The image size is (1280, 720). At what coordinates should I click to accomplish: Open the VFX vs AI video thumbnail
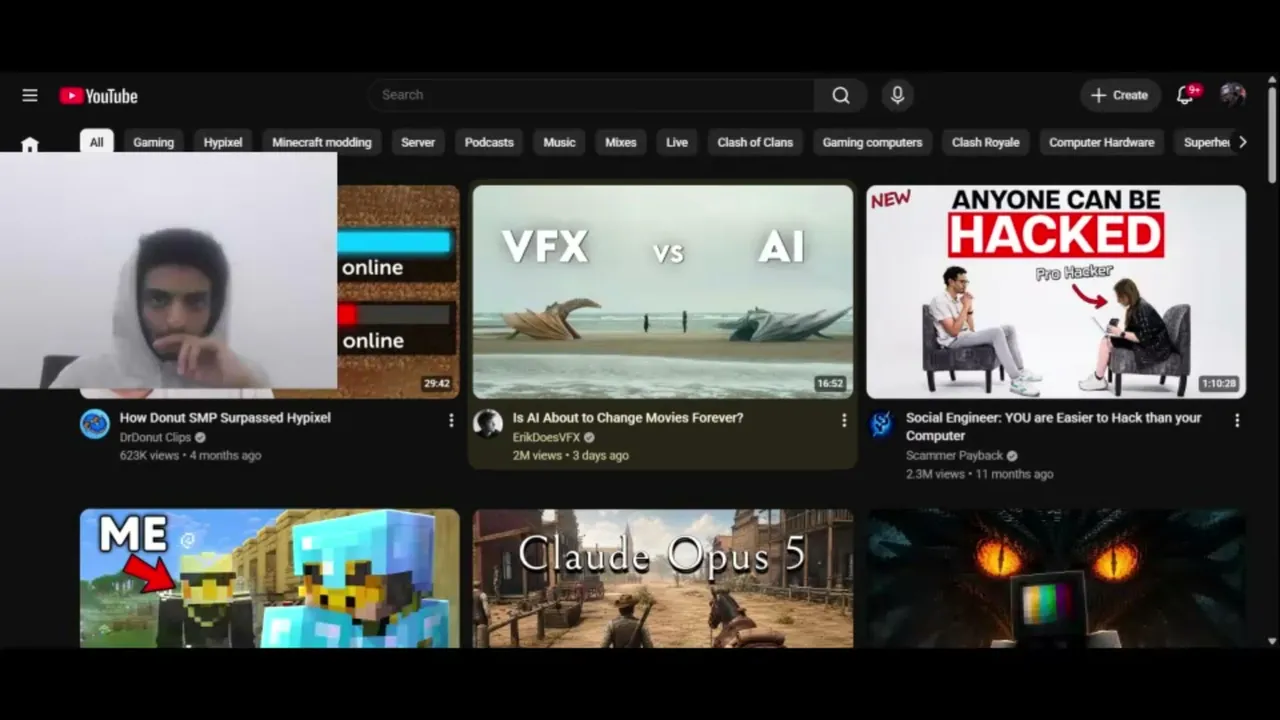663,292
